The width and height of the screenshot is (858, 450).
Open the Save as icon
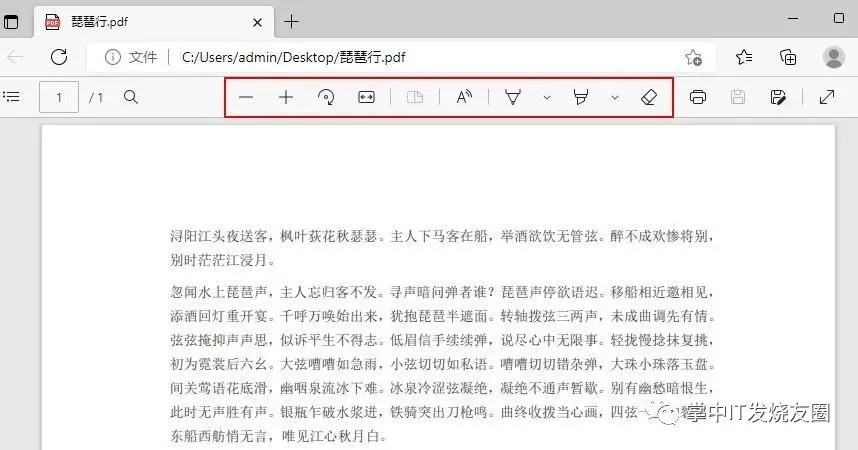778,97
